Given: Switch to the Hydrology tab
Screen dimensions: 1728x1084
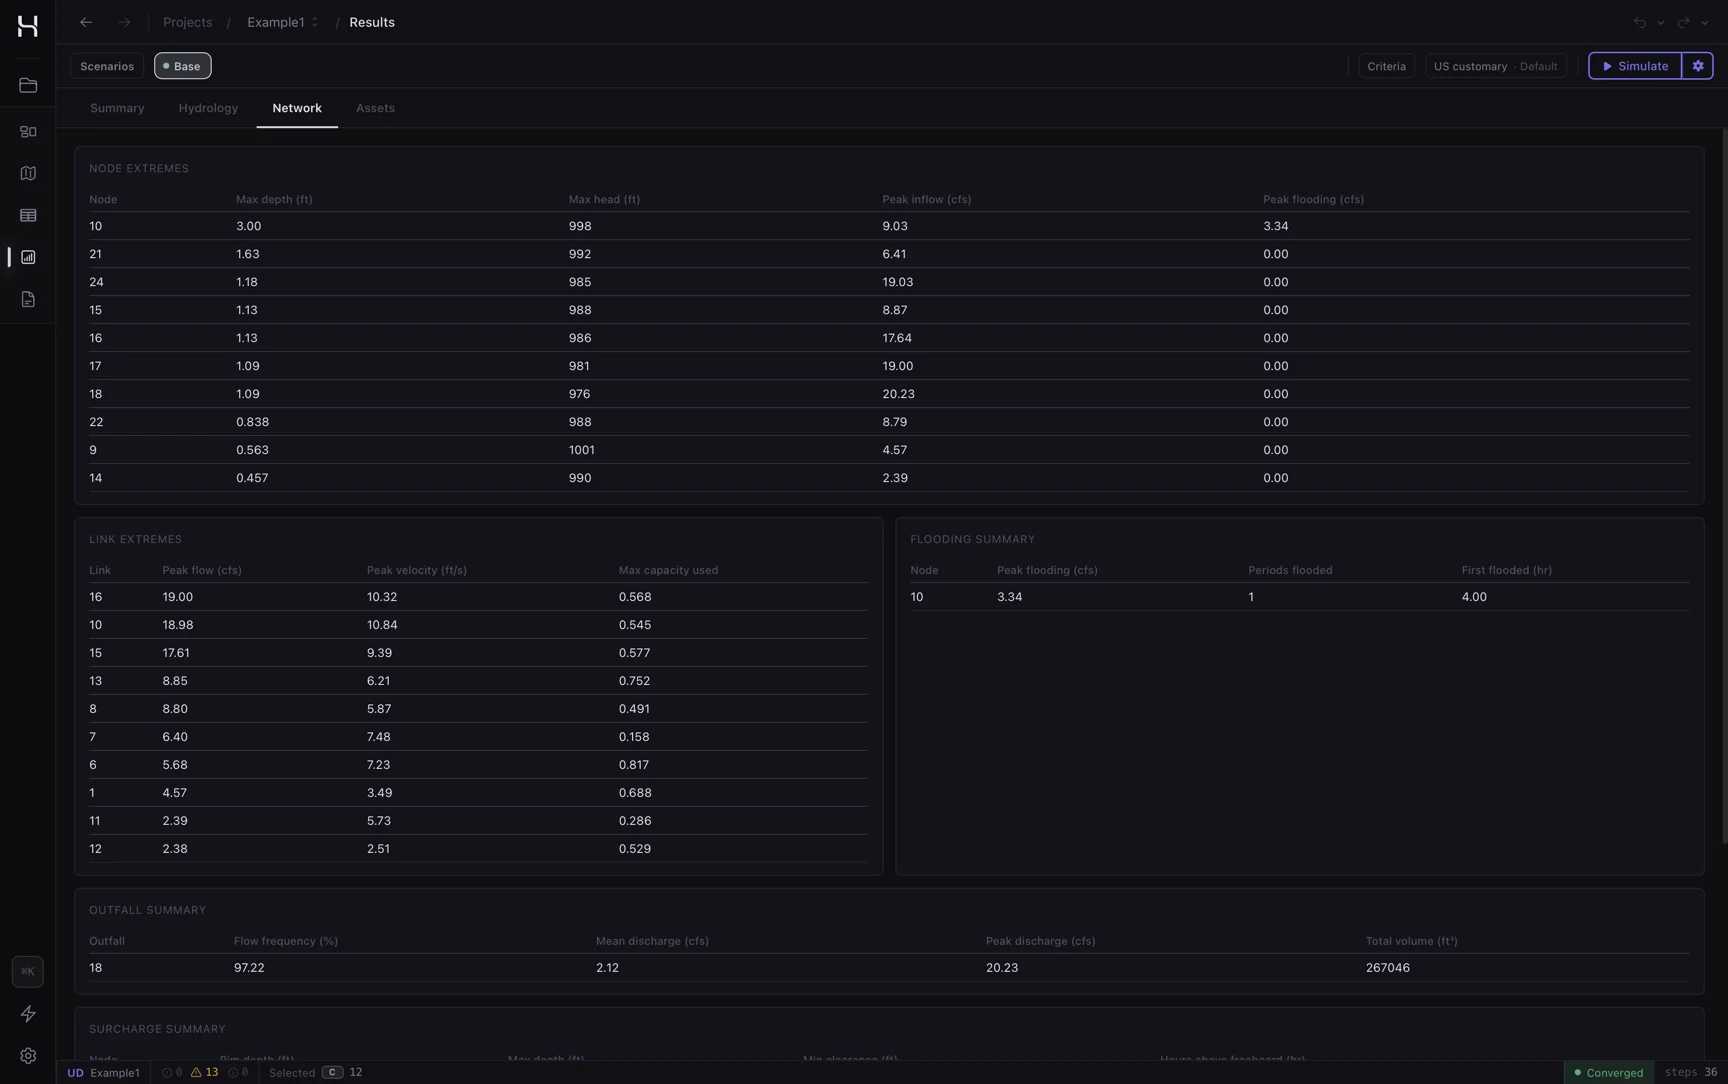Looking at the screenshot, I should (208, 108).
